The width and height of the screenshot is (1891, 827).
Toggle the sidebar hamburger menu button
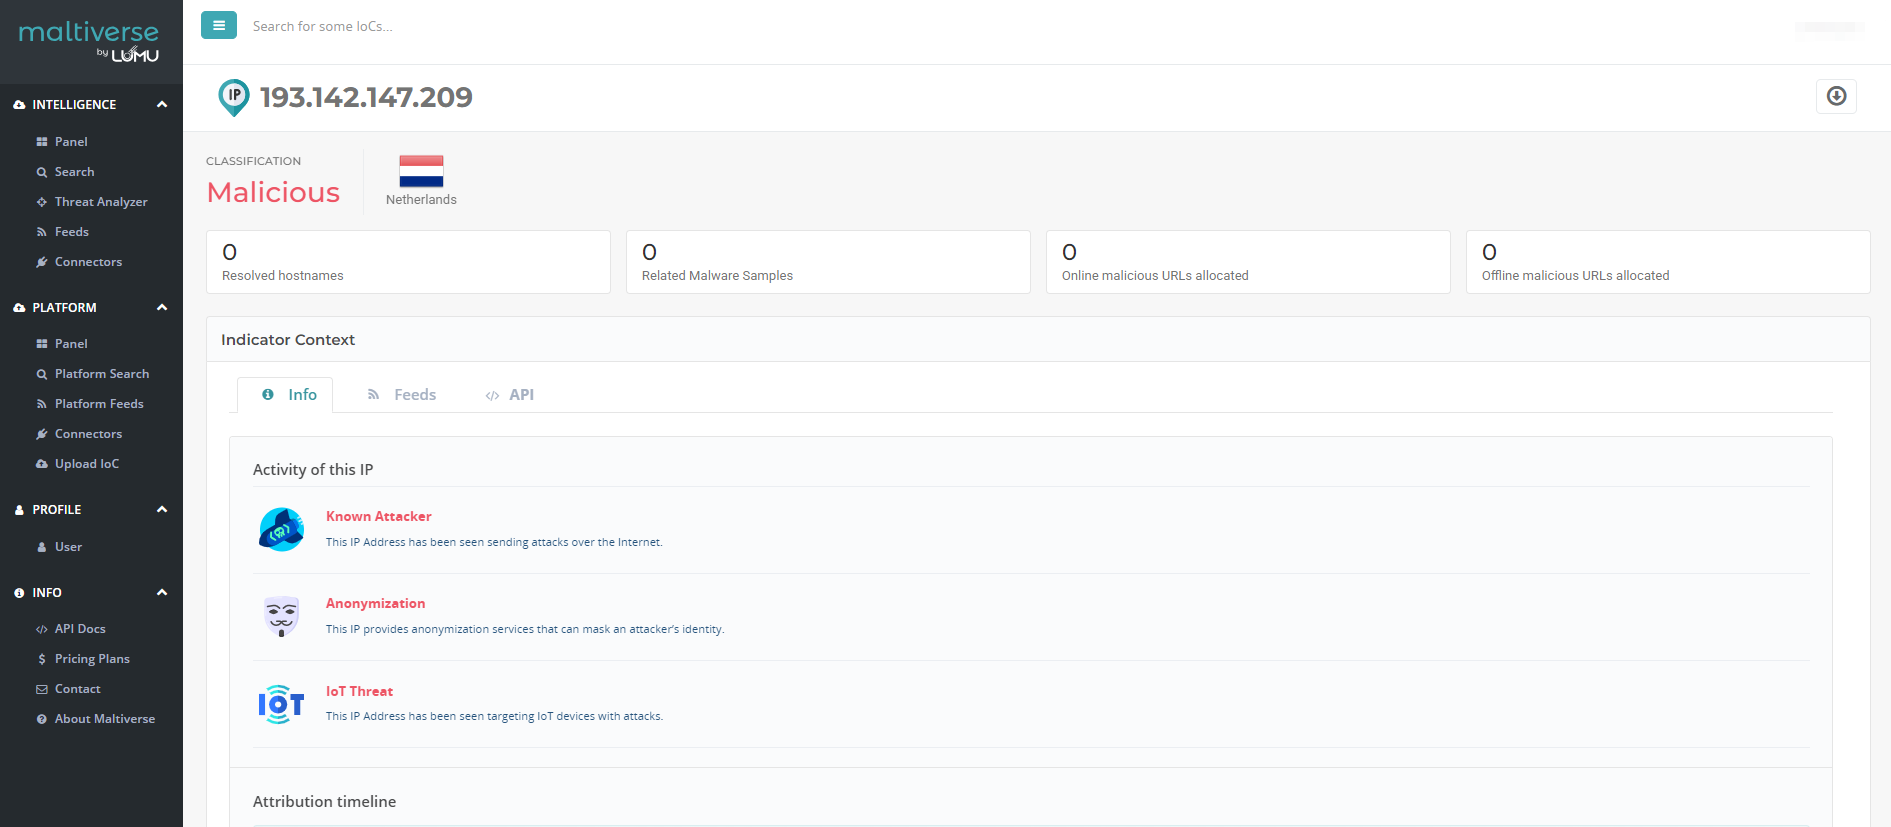coord(219,26)
